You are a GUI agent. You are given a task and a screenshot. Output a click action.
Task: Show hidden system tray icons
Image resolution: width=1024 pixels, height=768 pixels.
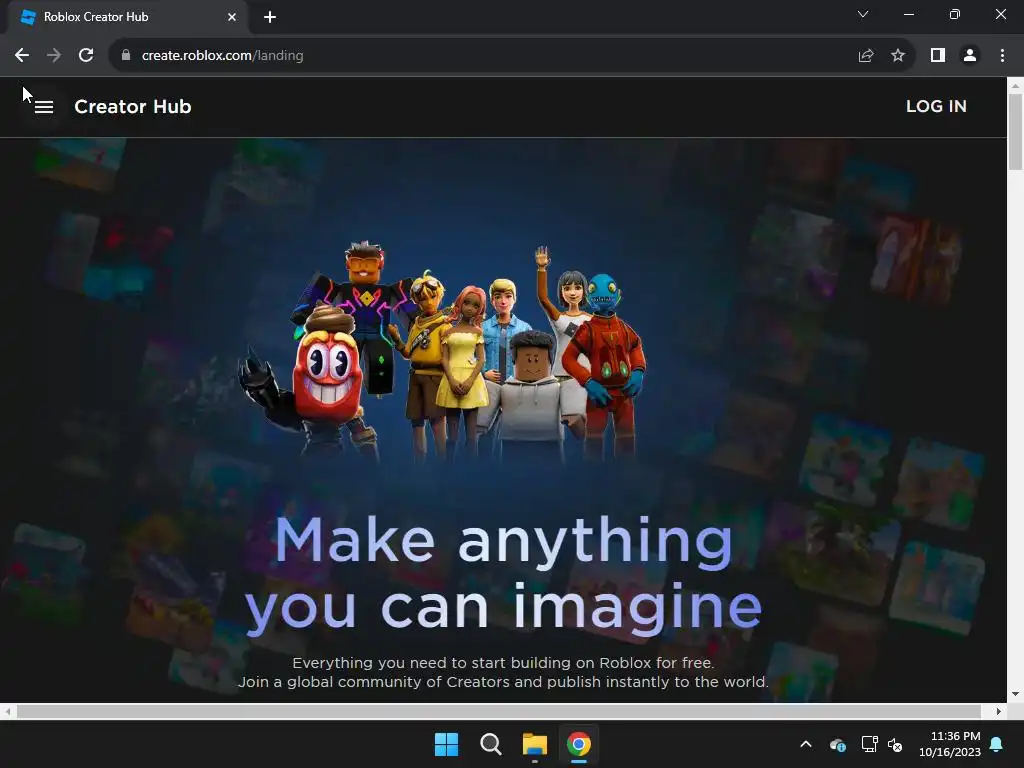click(806, 744)
